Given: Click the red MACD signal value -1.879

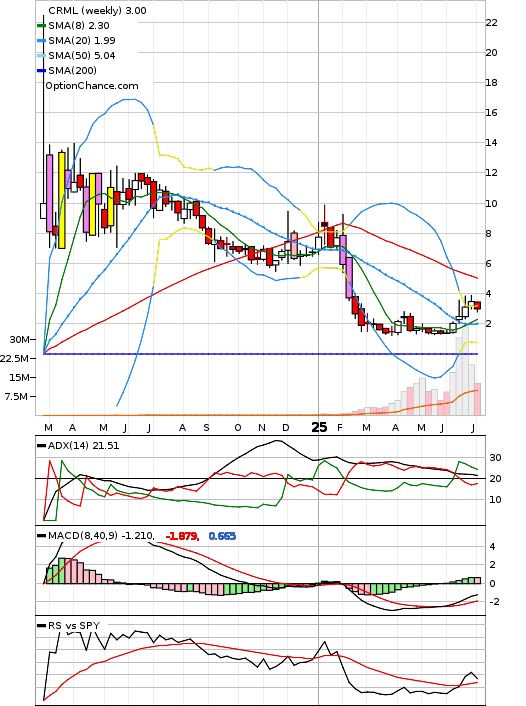Looking at the screenshot, I should click(x=182, y=536).
